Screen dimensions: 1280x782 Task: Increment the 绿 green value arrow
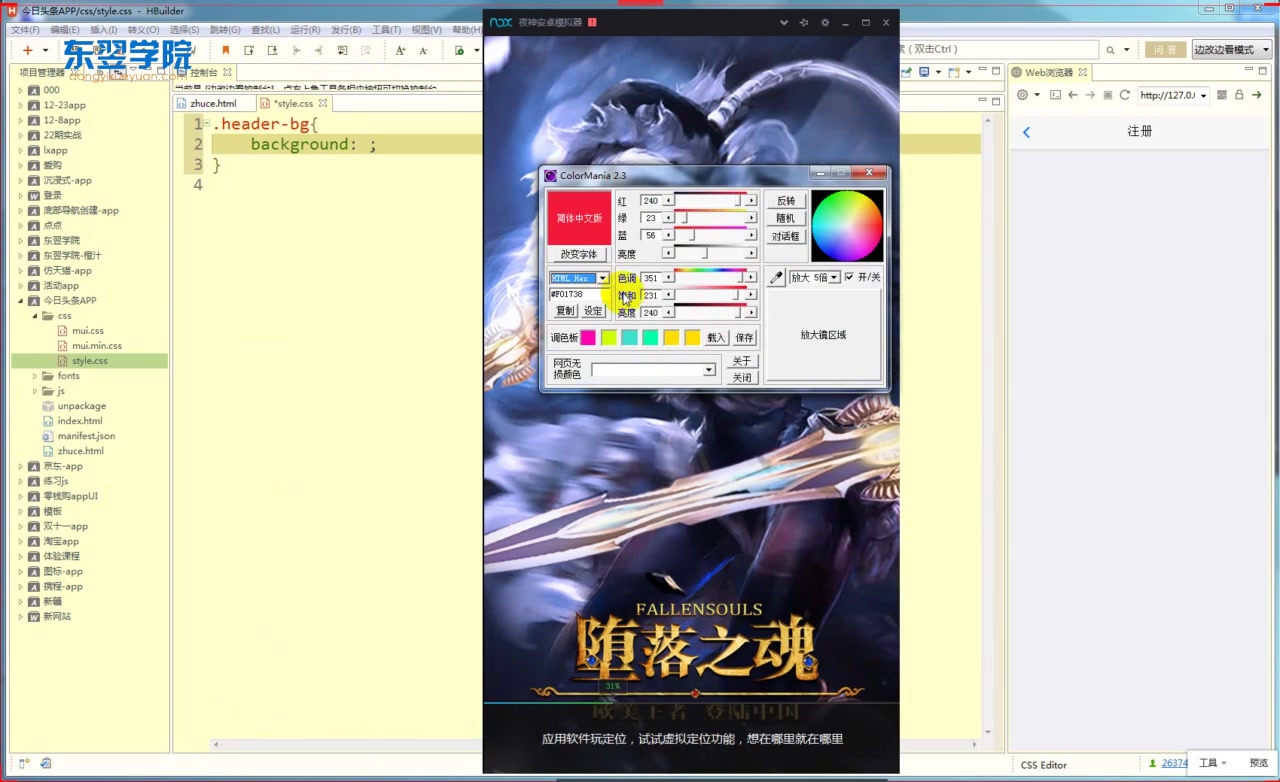tap(751, 218)
